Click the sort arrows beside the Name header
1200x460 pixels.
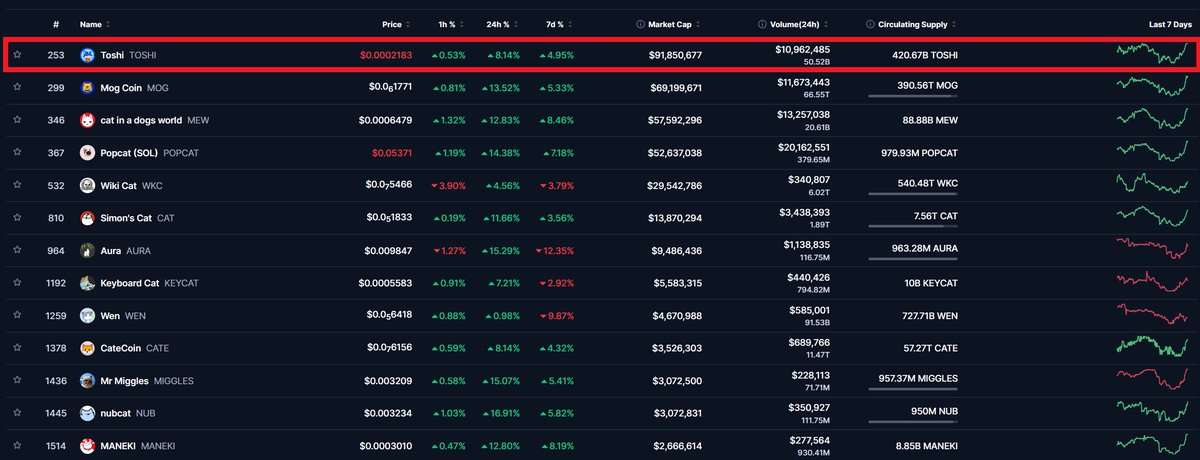point(108,23)
